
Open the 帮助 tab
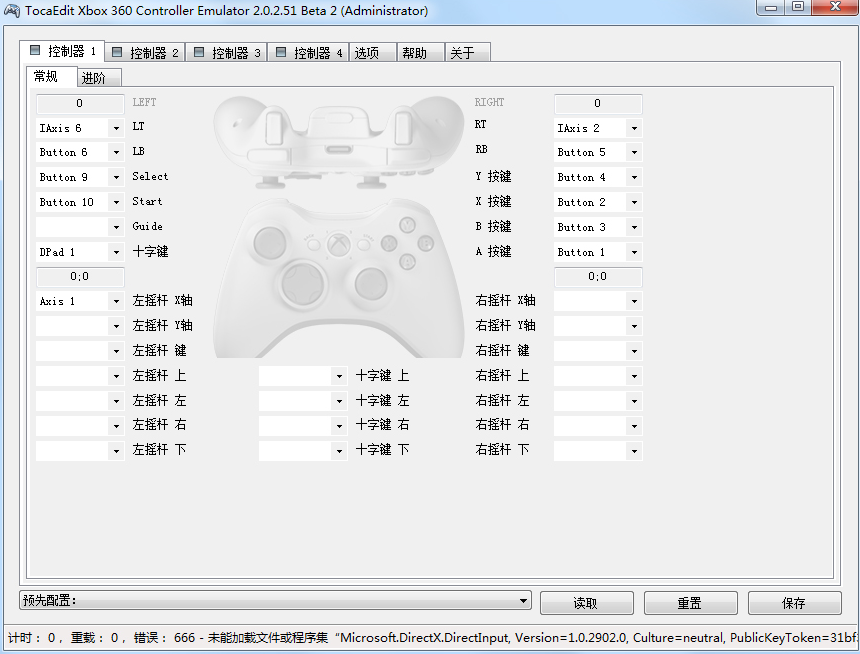click(x=414, y=53)
